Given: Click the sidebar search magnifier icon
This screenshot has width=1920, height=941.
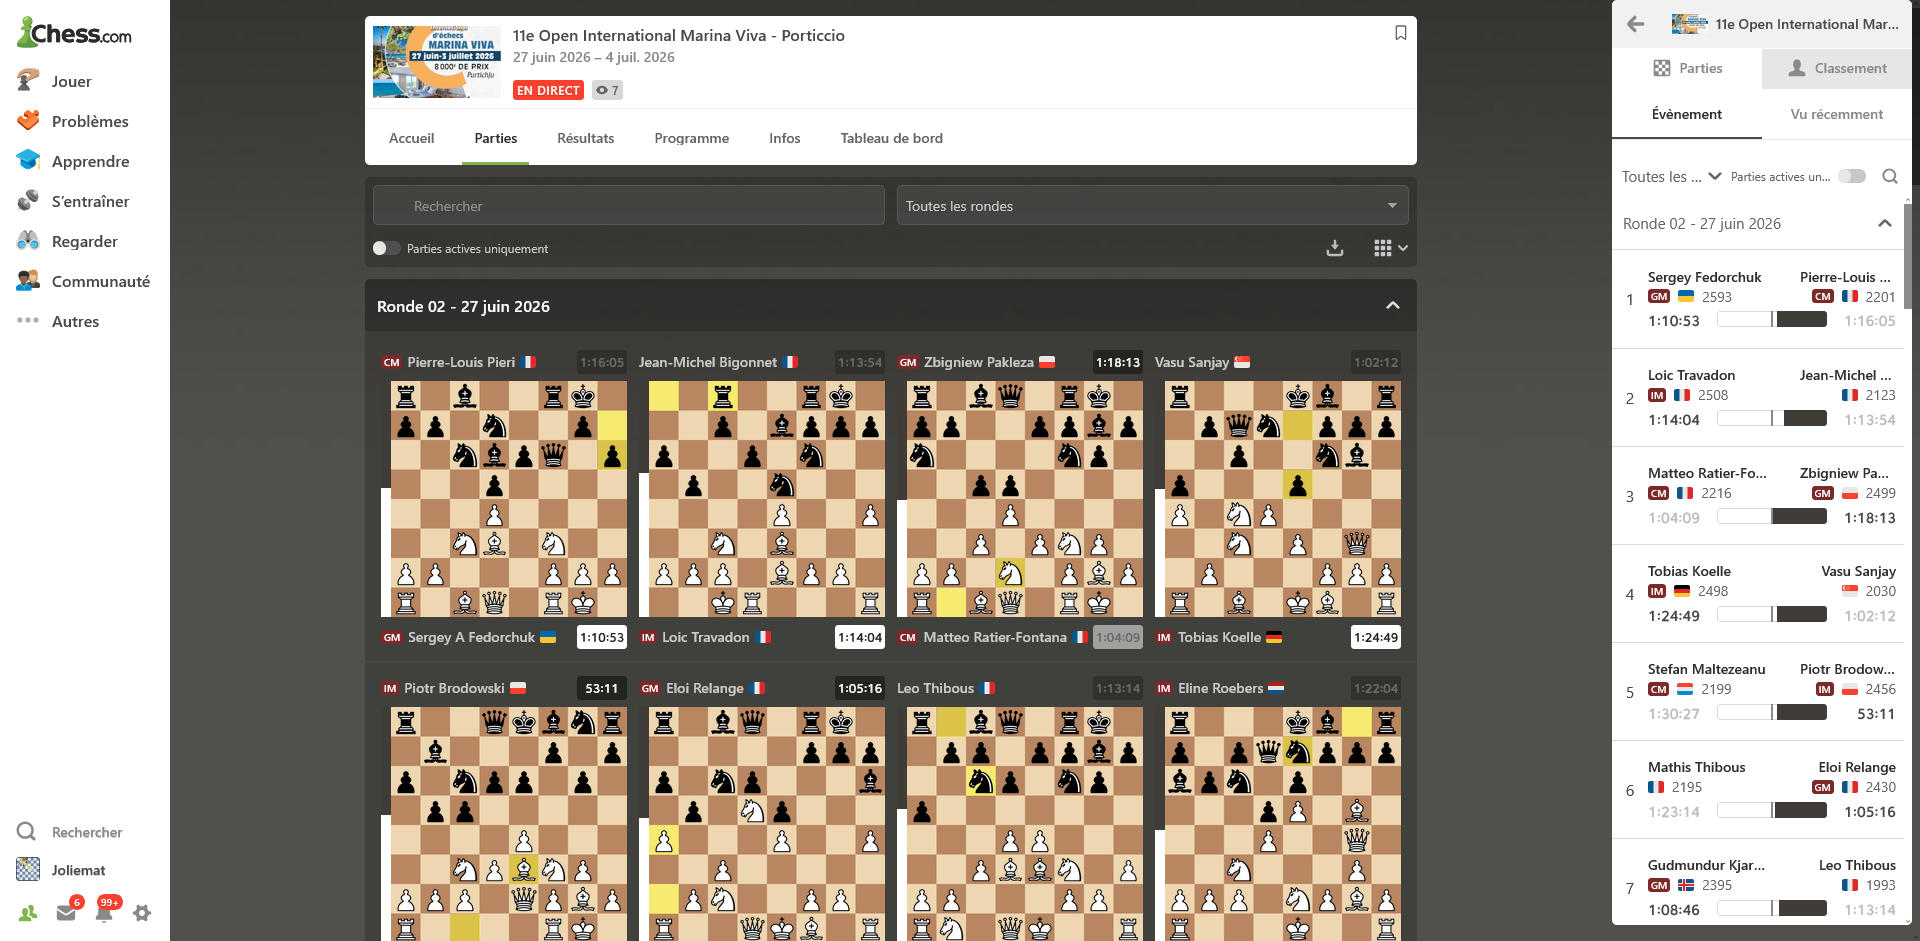Looking at the screenshot, I should click(27, 832).
